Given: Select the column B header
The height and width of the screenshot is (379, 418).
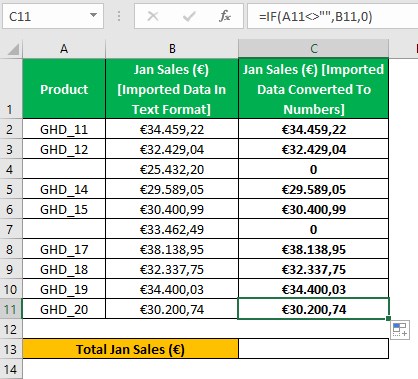Looking at the screenshot, I should (x=172, y=49).
